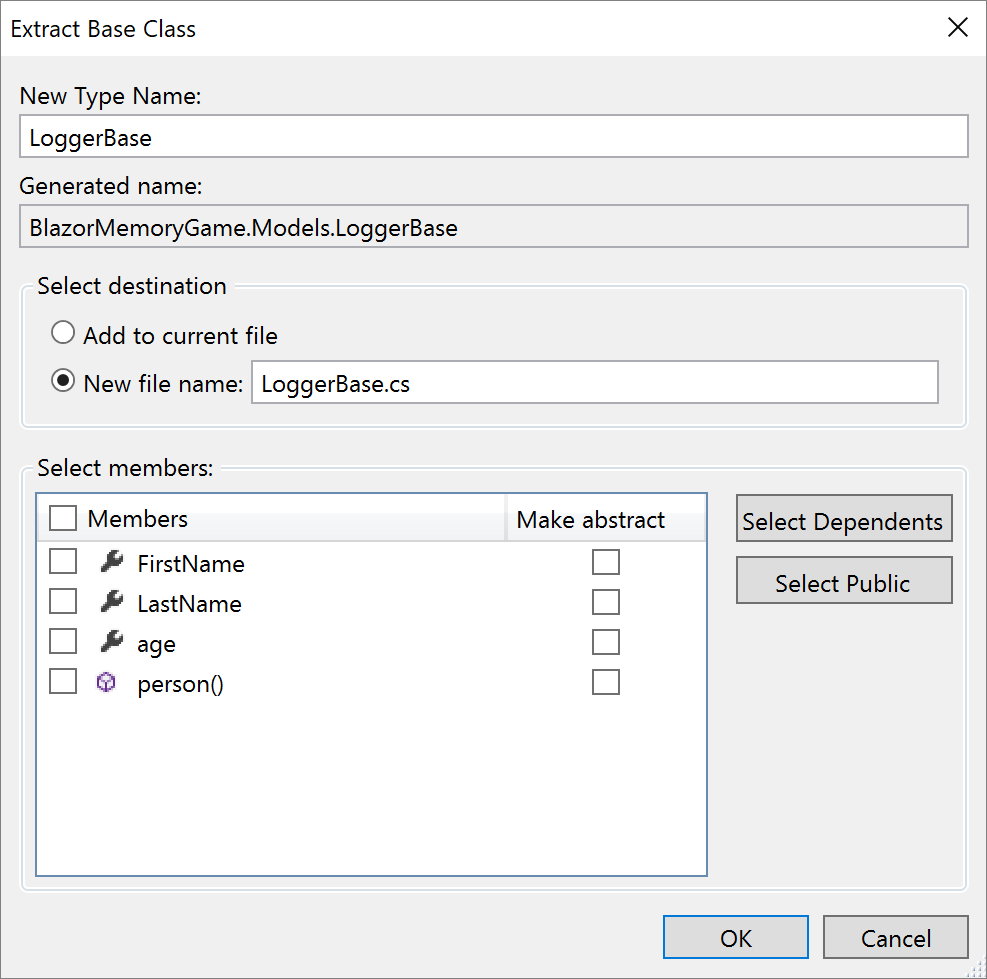This screenshot has width=987, height=979.
Task: Check the checkbox for the LastName member
Action: 63,601
